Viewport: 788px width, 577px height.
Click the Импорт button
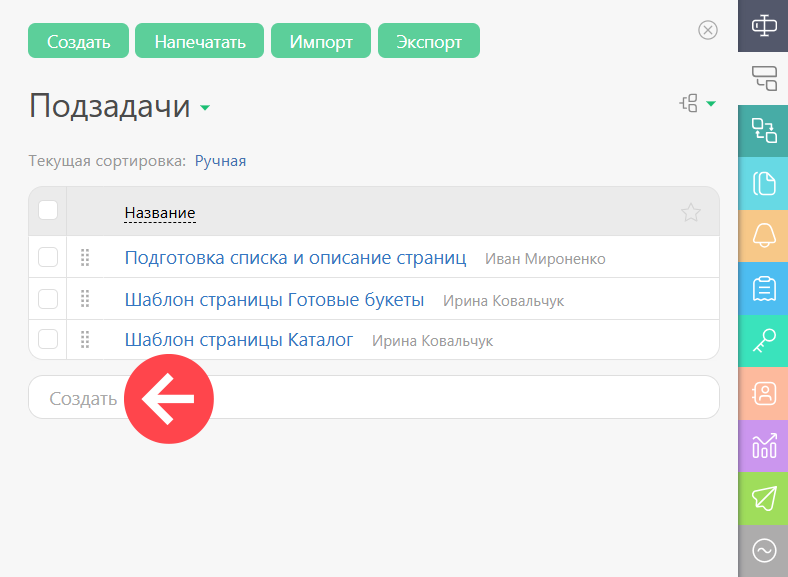(321, 41)
